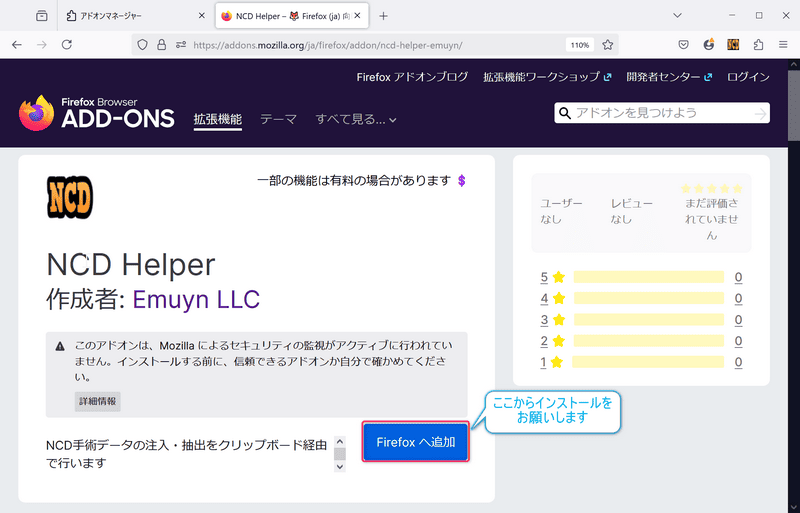
Task: Click the 3 star rating row link
Action: [x=553, y=320]
